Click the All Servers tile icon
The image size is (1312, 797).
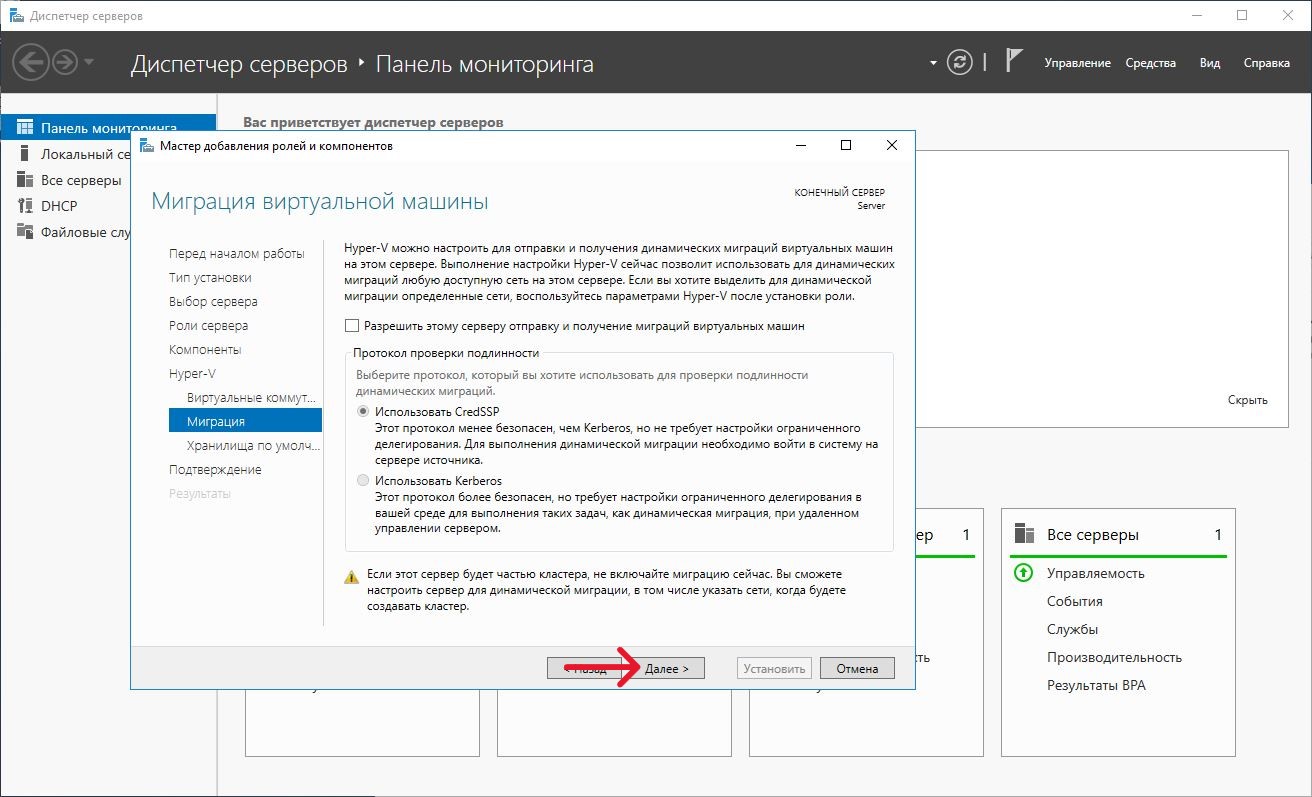point(1023,534)
